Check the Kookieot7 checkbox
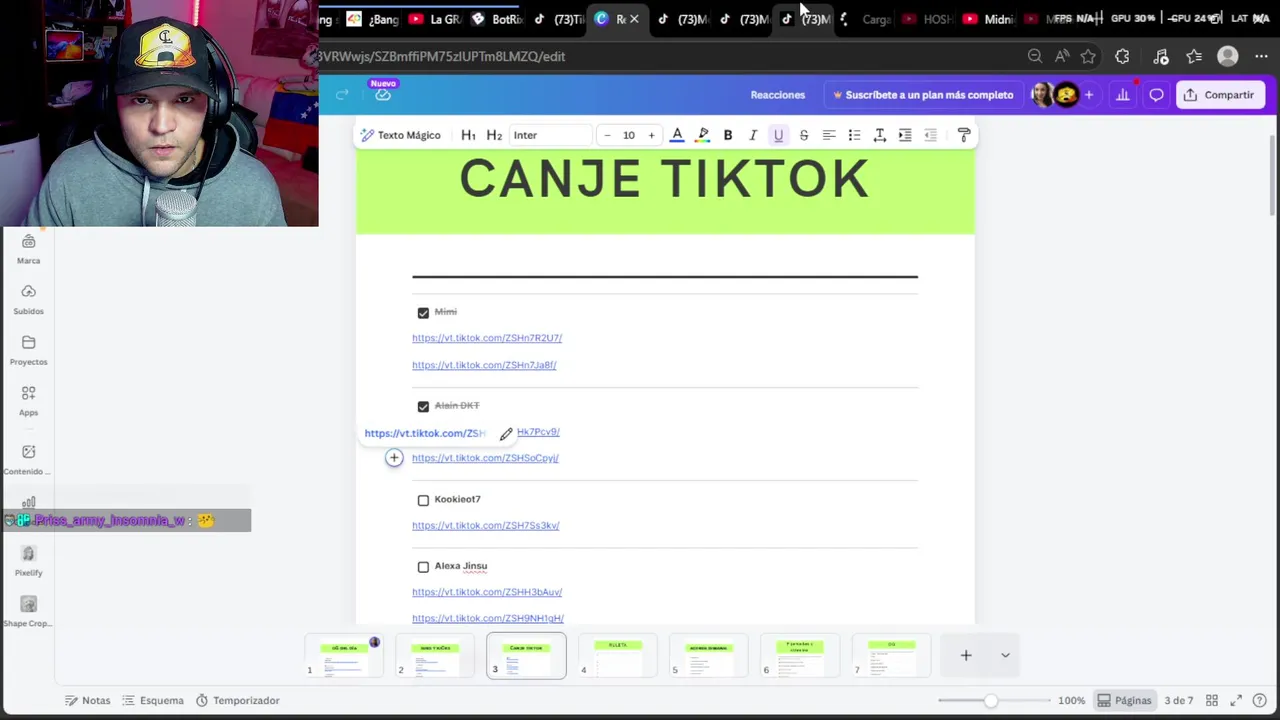Image resolution: width=1280 pixels, height=720 pixels. tap(423, 500)
